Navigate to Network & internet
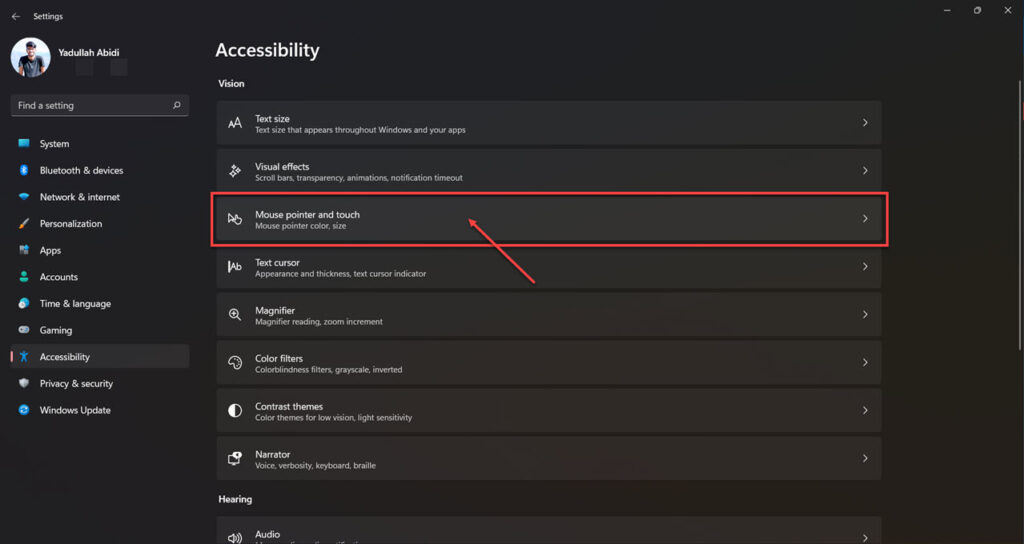The width and height of the screenshot is (1024, 544). tap(100, 197)
